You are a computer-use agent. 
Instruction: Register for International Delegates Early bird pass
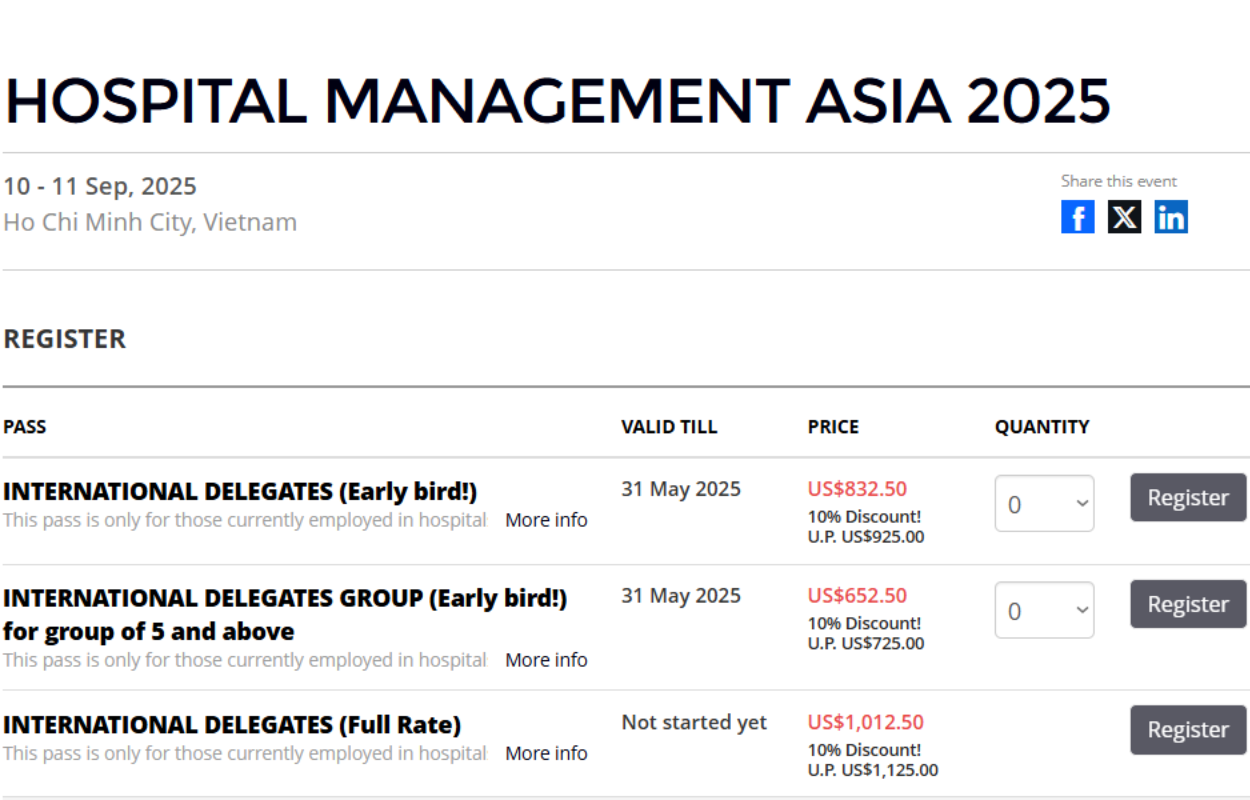[x=1188, y=498]
